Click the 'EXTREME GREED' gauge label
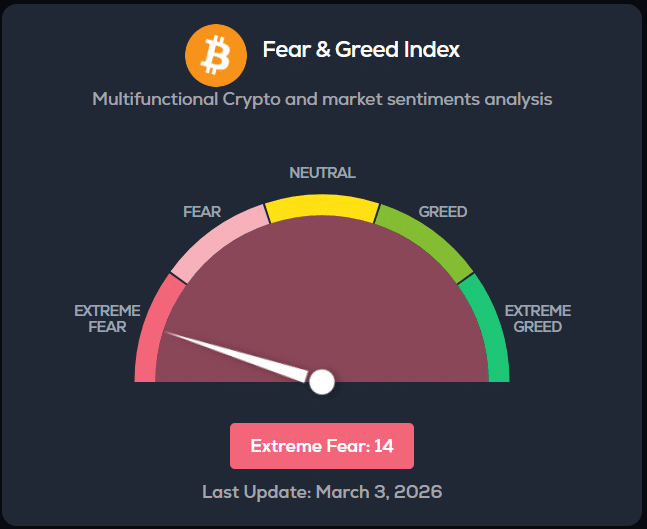This screenshot has width=647, height=529. click(x=538, y=318)
